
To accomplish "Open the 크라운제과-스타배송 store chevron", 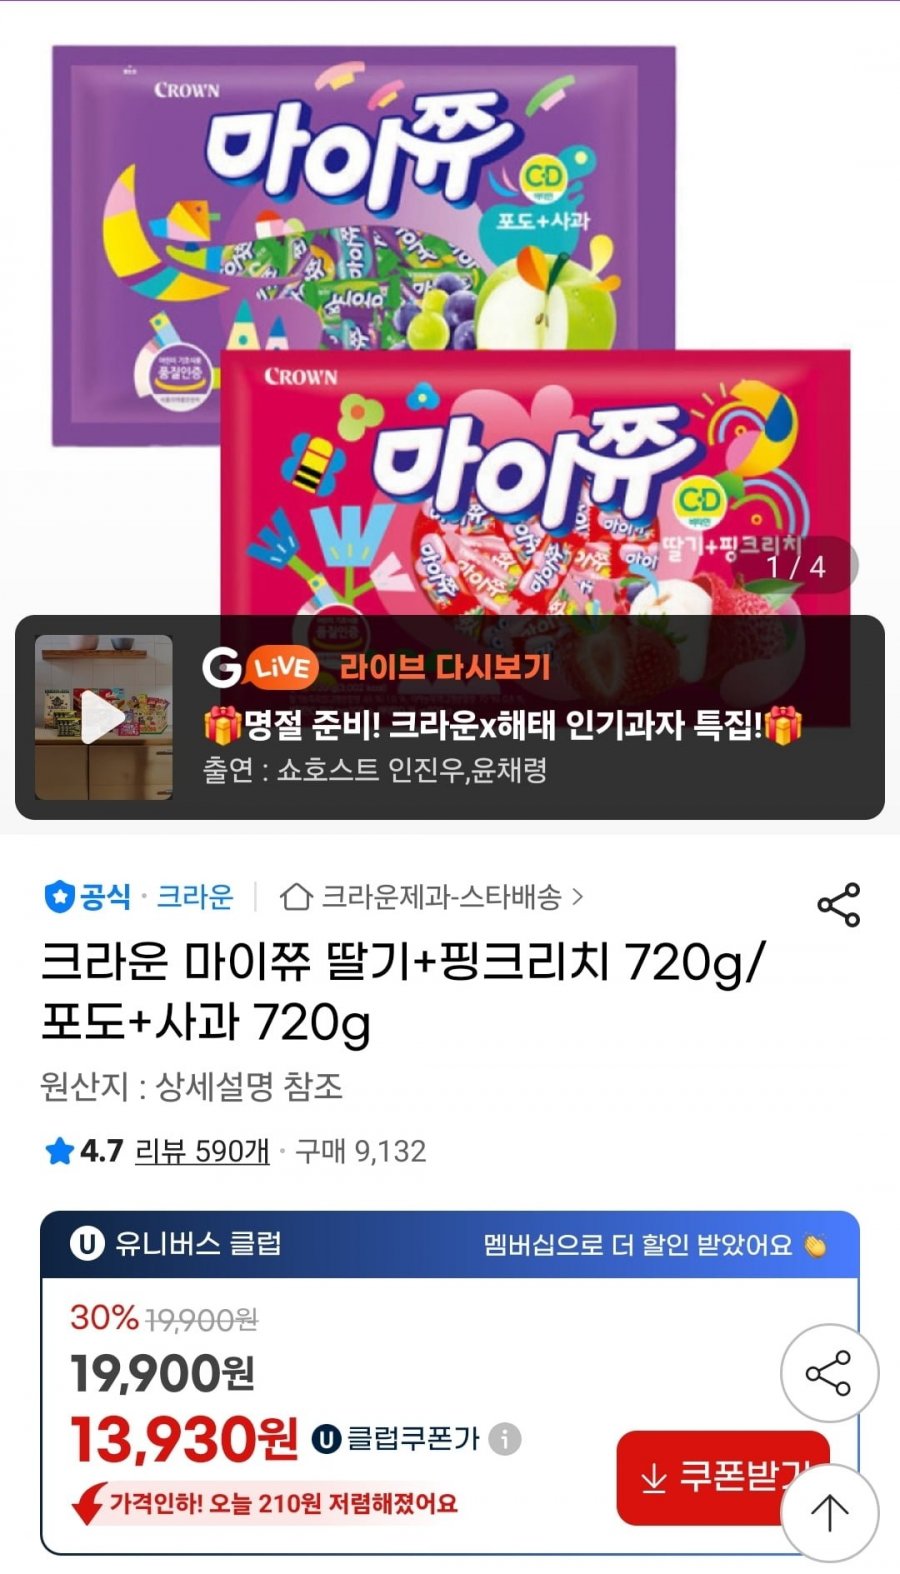I will coord(577,897).
